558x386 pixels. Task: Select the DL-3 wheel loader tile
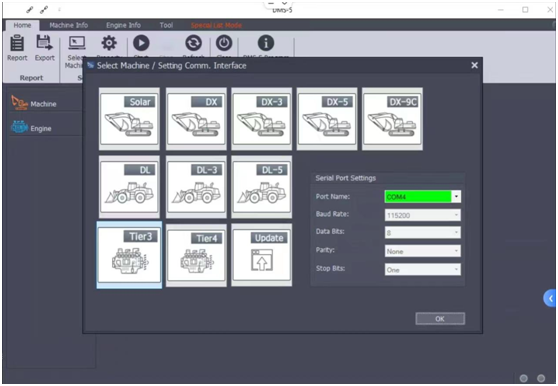pos(196,187)
